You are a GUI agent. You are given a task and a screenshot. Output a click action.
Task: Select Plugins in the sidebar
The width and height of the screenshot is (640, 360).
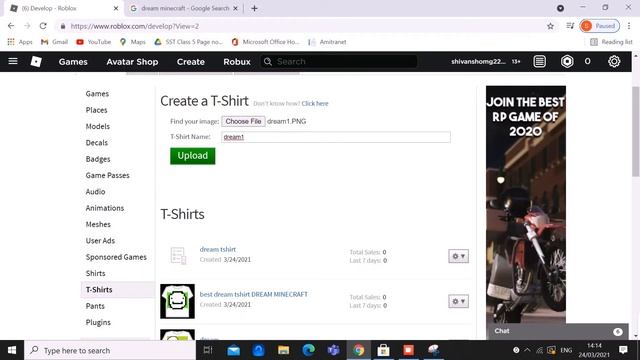pyautogui.click(x=98, y=322)
